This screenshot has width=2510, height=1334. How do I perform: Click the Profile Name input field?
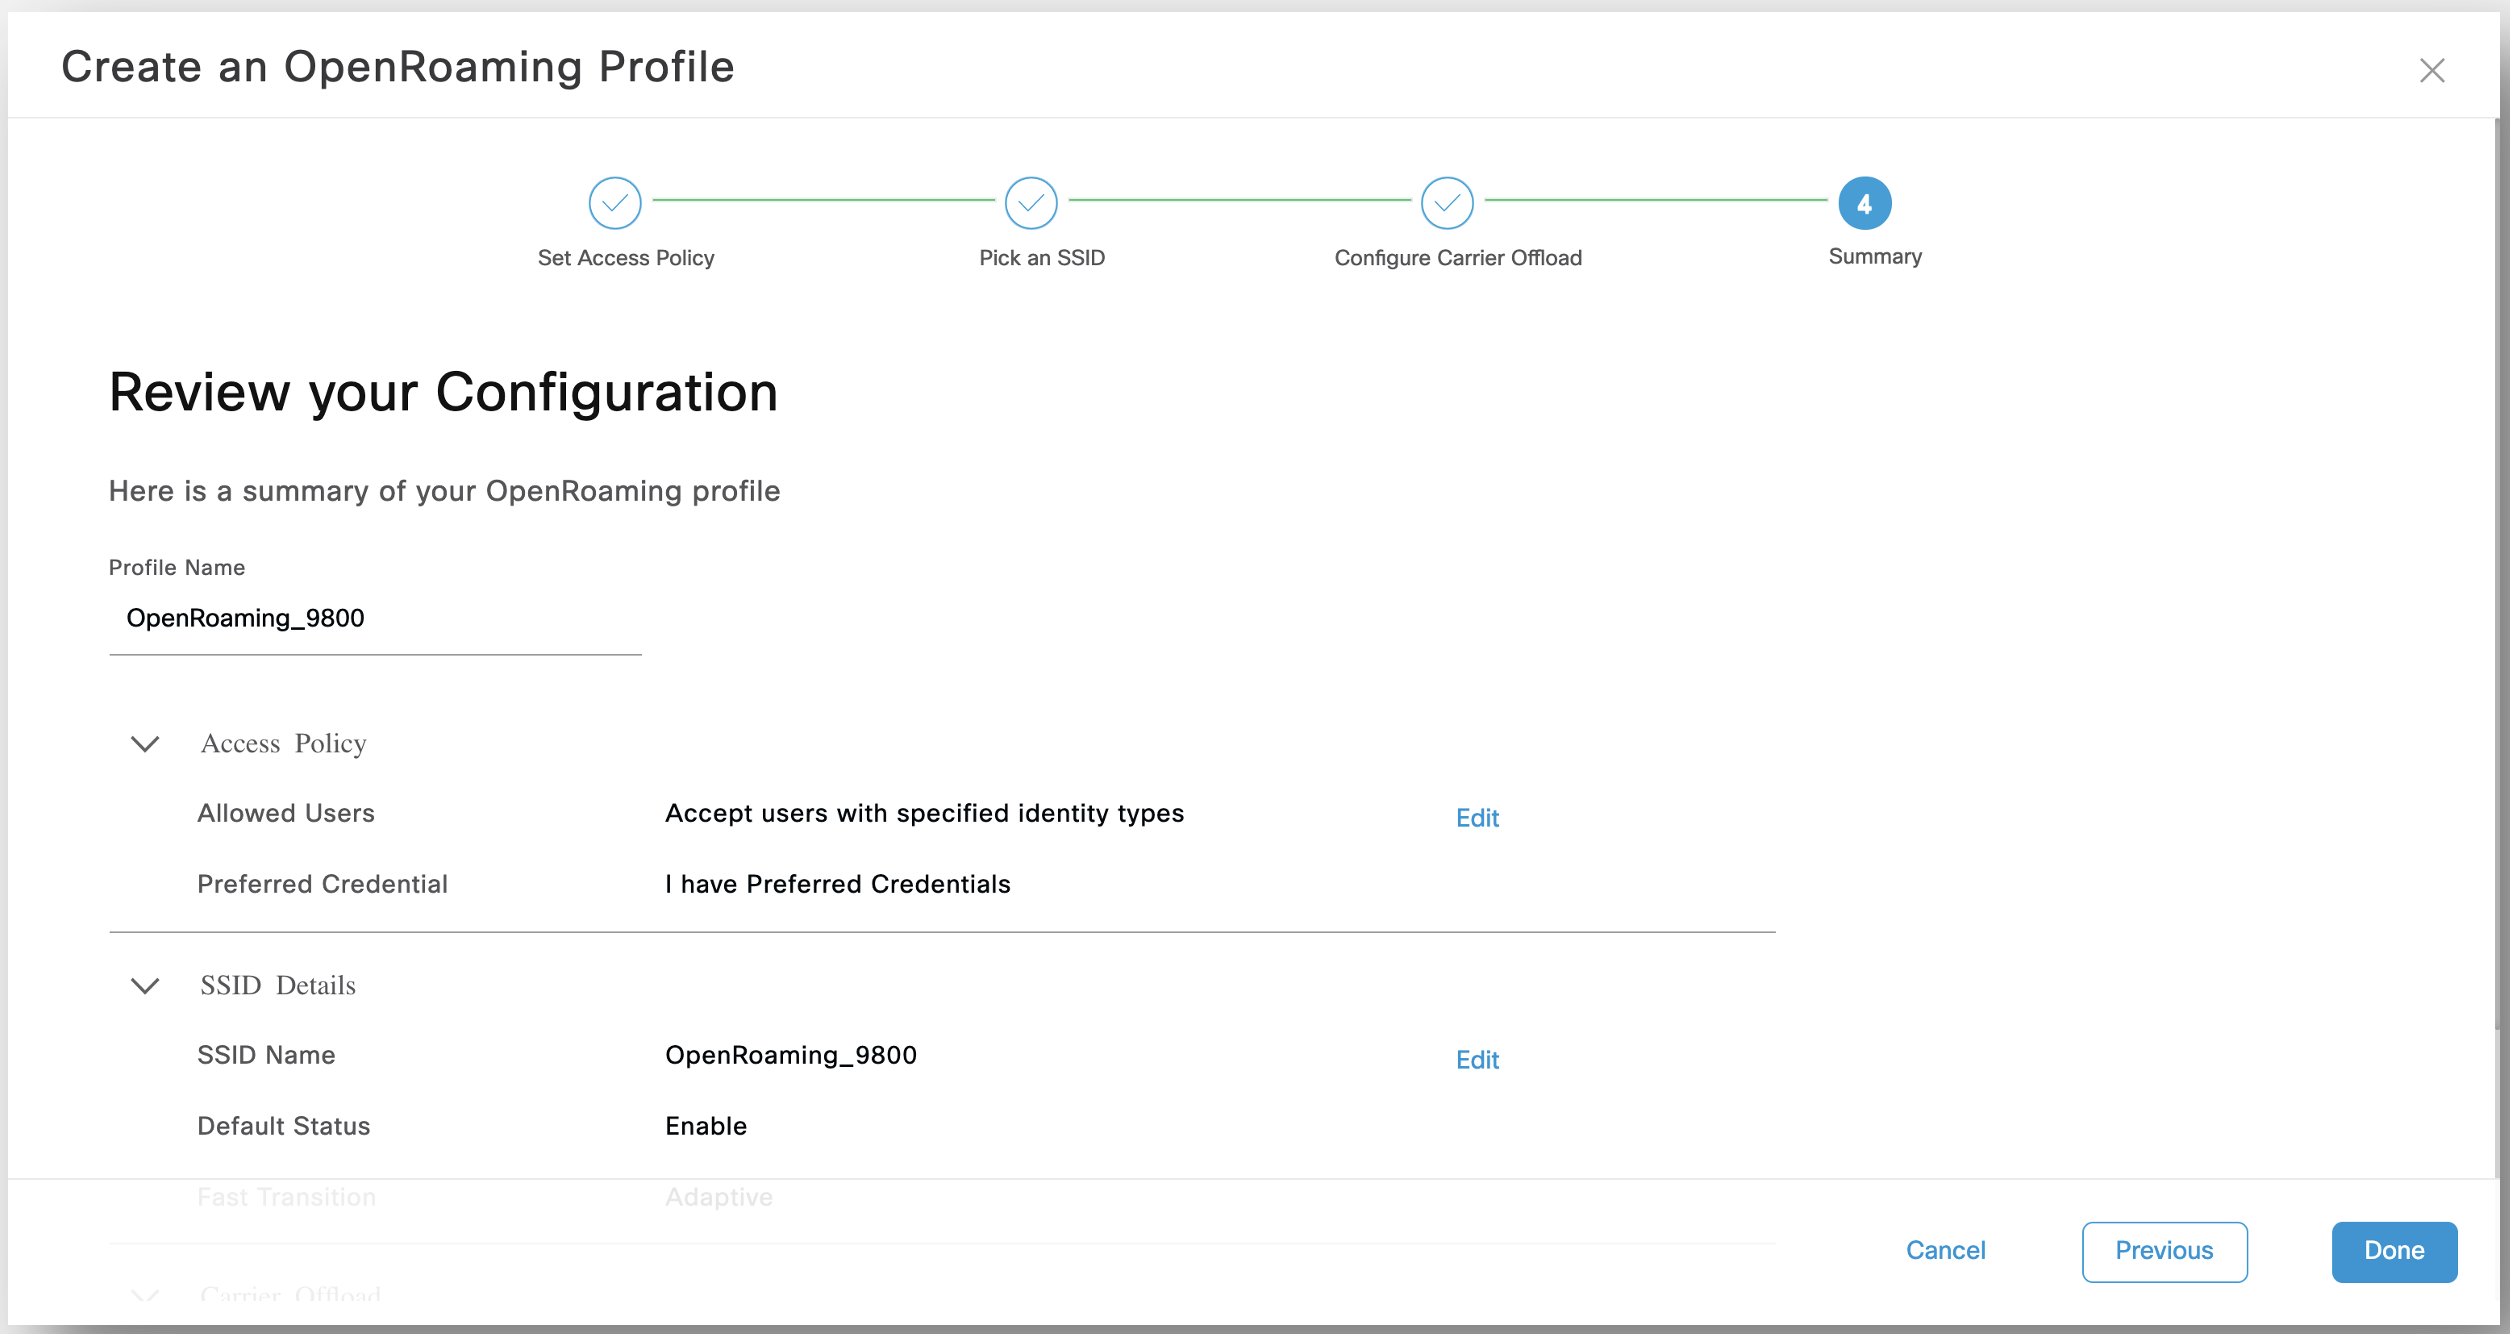[x=374, y=619]
